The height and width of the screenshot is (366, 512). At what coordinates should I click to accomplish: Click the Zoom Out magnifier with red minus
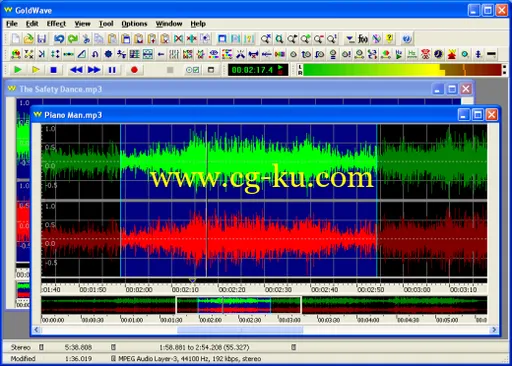pos(319,39)
